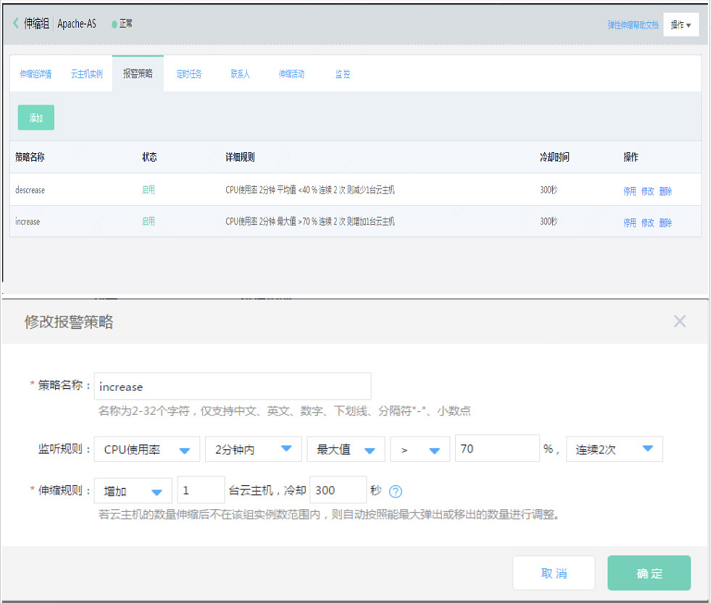Click the 详细规则 column header
This screenshot has height=603, width=711.
tap(240, 157)
